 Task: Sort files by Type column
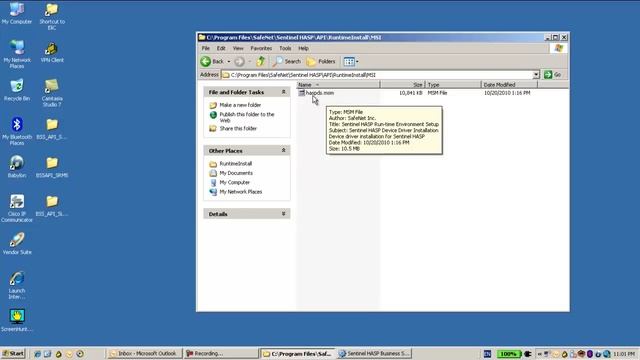pyautogui.click(x=453, y=84)
